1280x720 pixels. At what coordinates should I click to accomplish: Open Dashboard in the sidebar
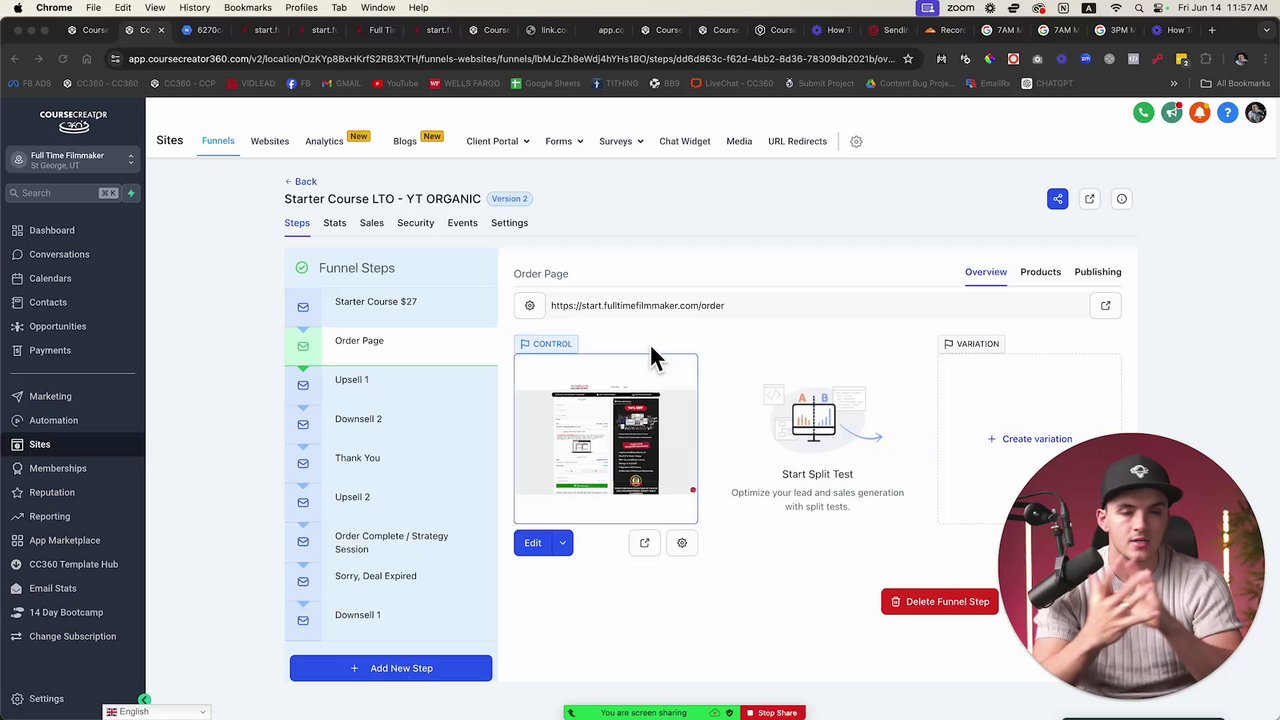(x=52, y=231)
